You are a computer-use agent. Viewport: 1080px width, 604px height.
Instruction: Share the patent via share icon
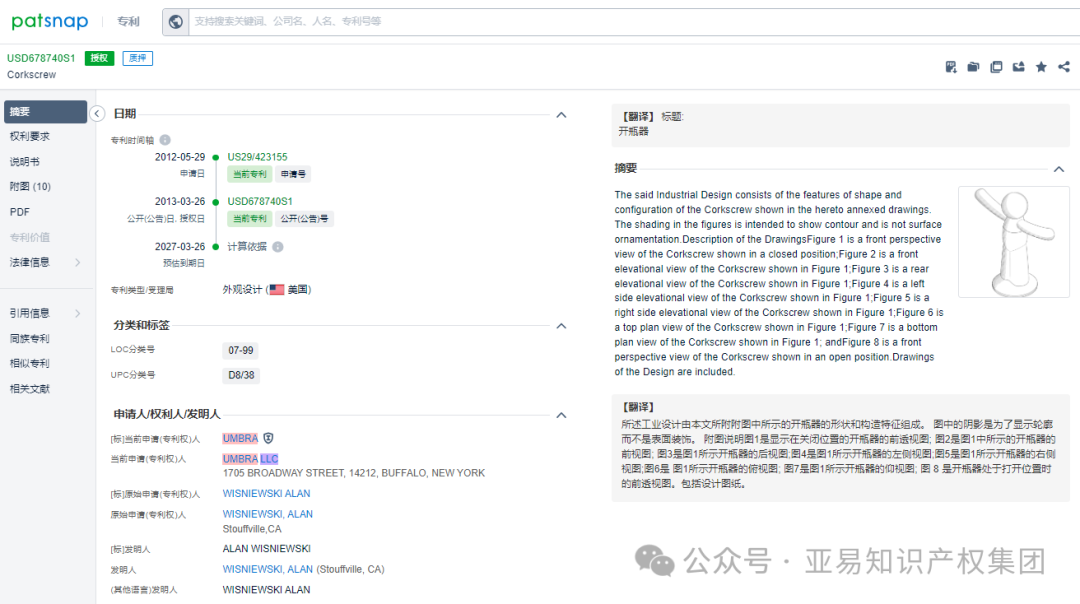coord(1064,67)
